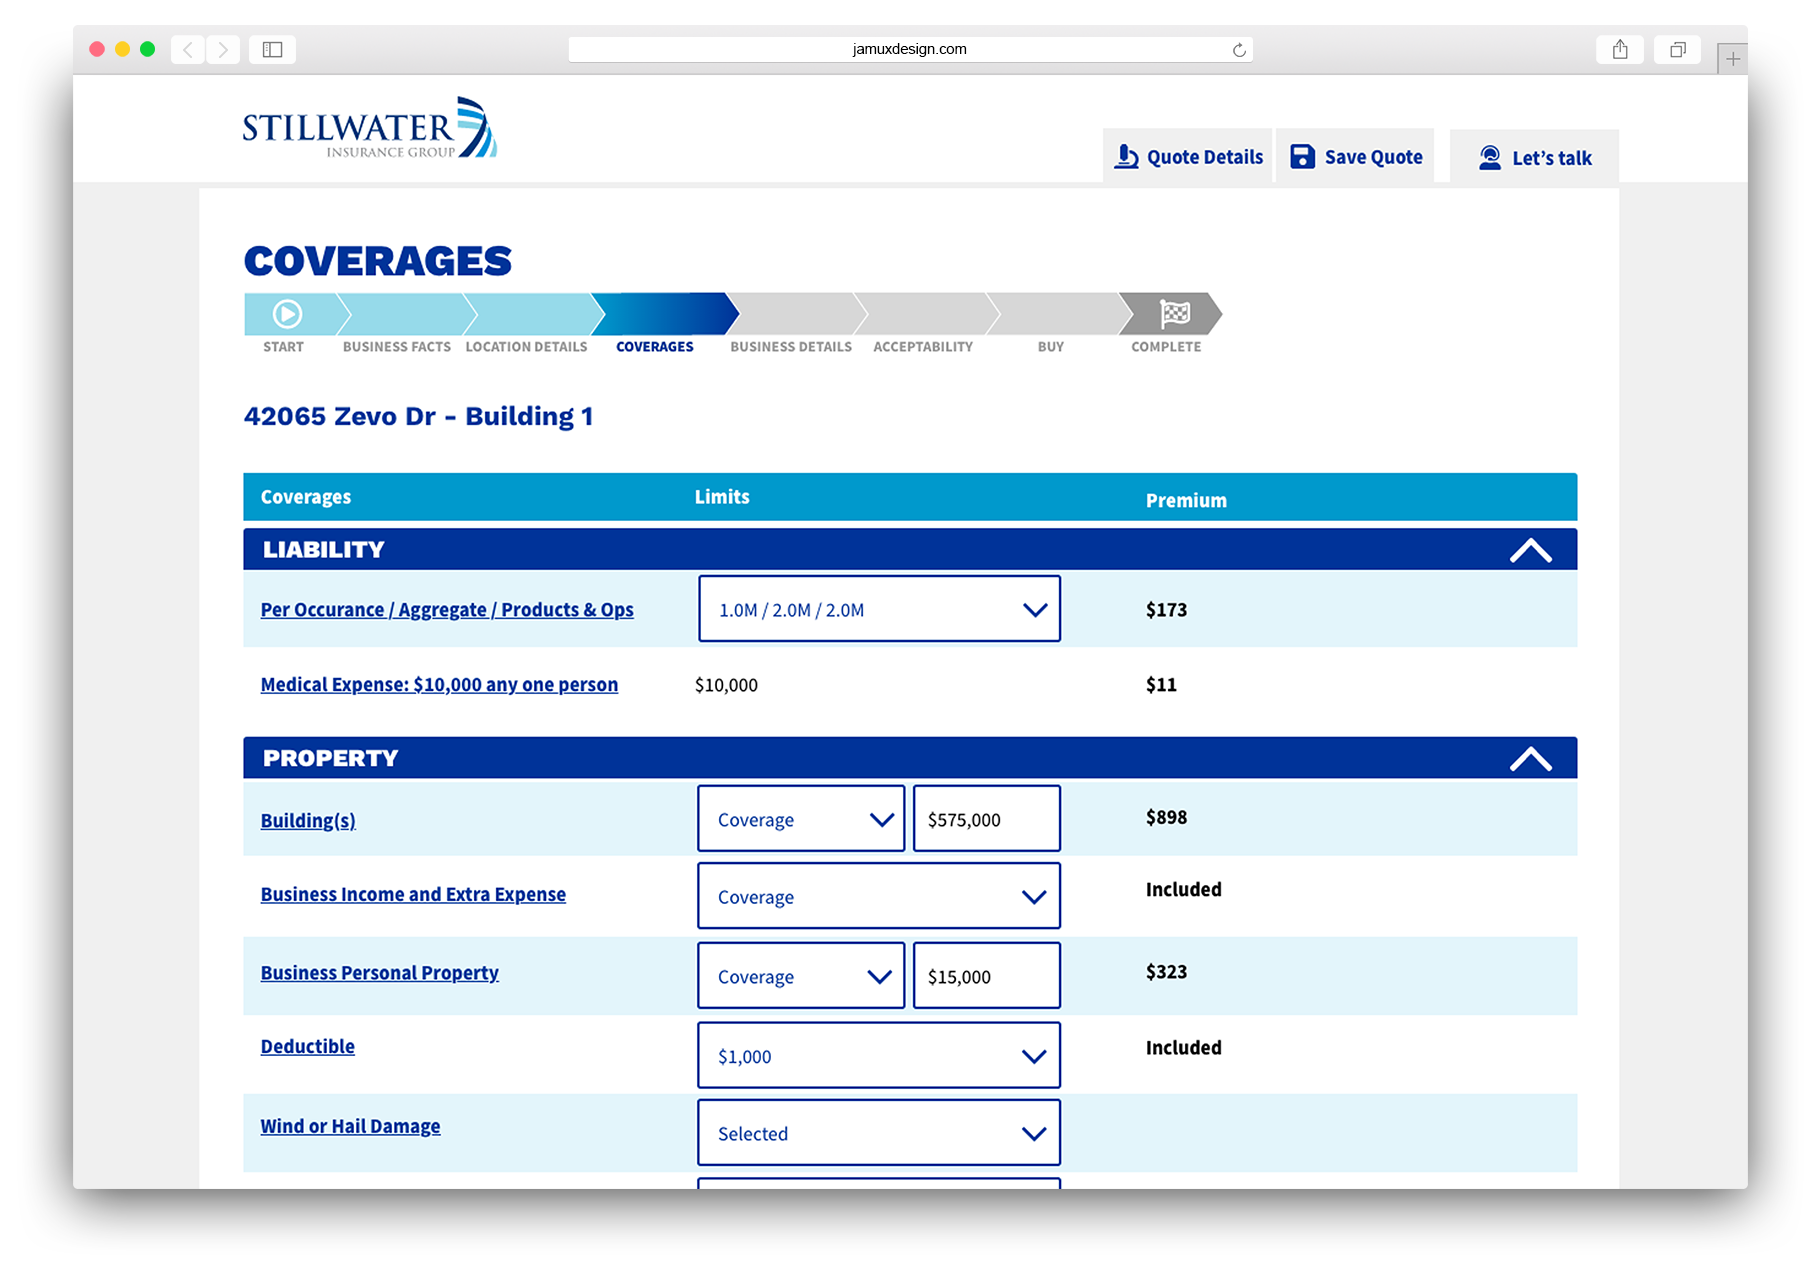
Task: Collapse the Liability section chevron
Action: click(1530, 550)
